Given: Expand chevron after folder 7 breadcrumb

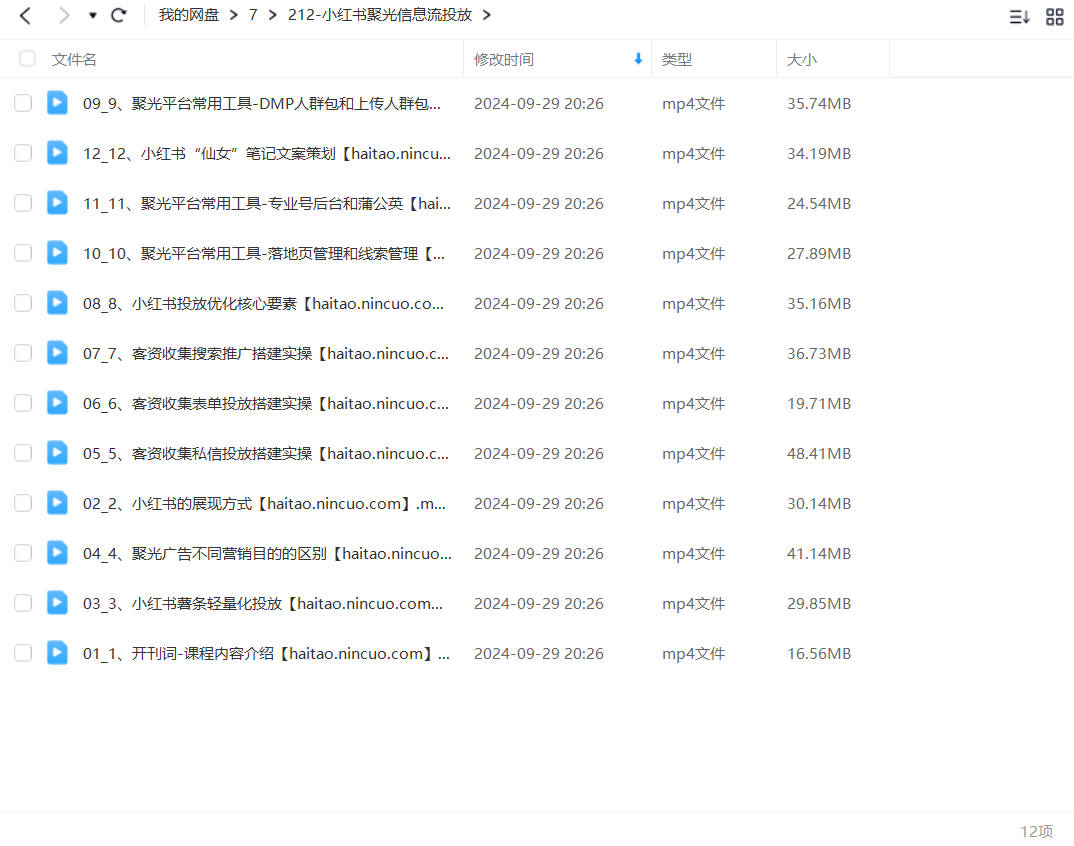Looking at the screenshot, I should click(x=273, y=15).
